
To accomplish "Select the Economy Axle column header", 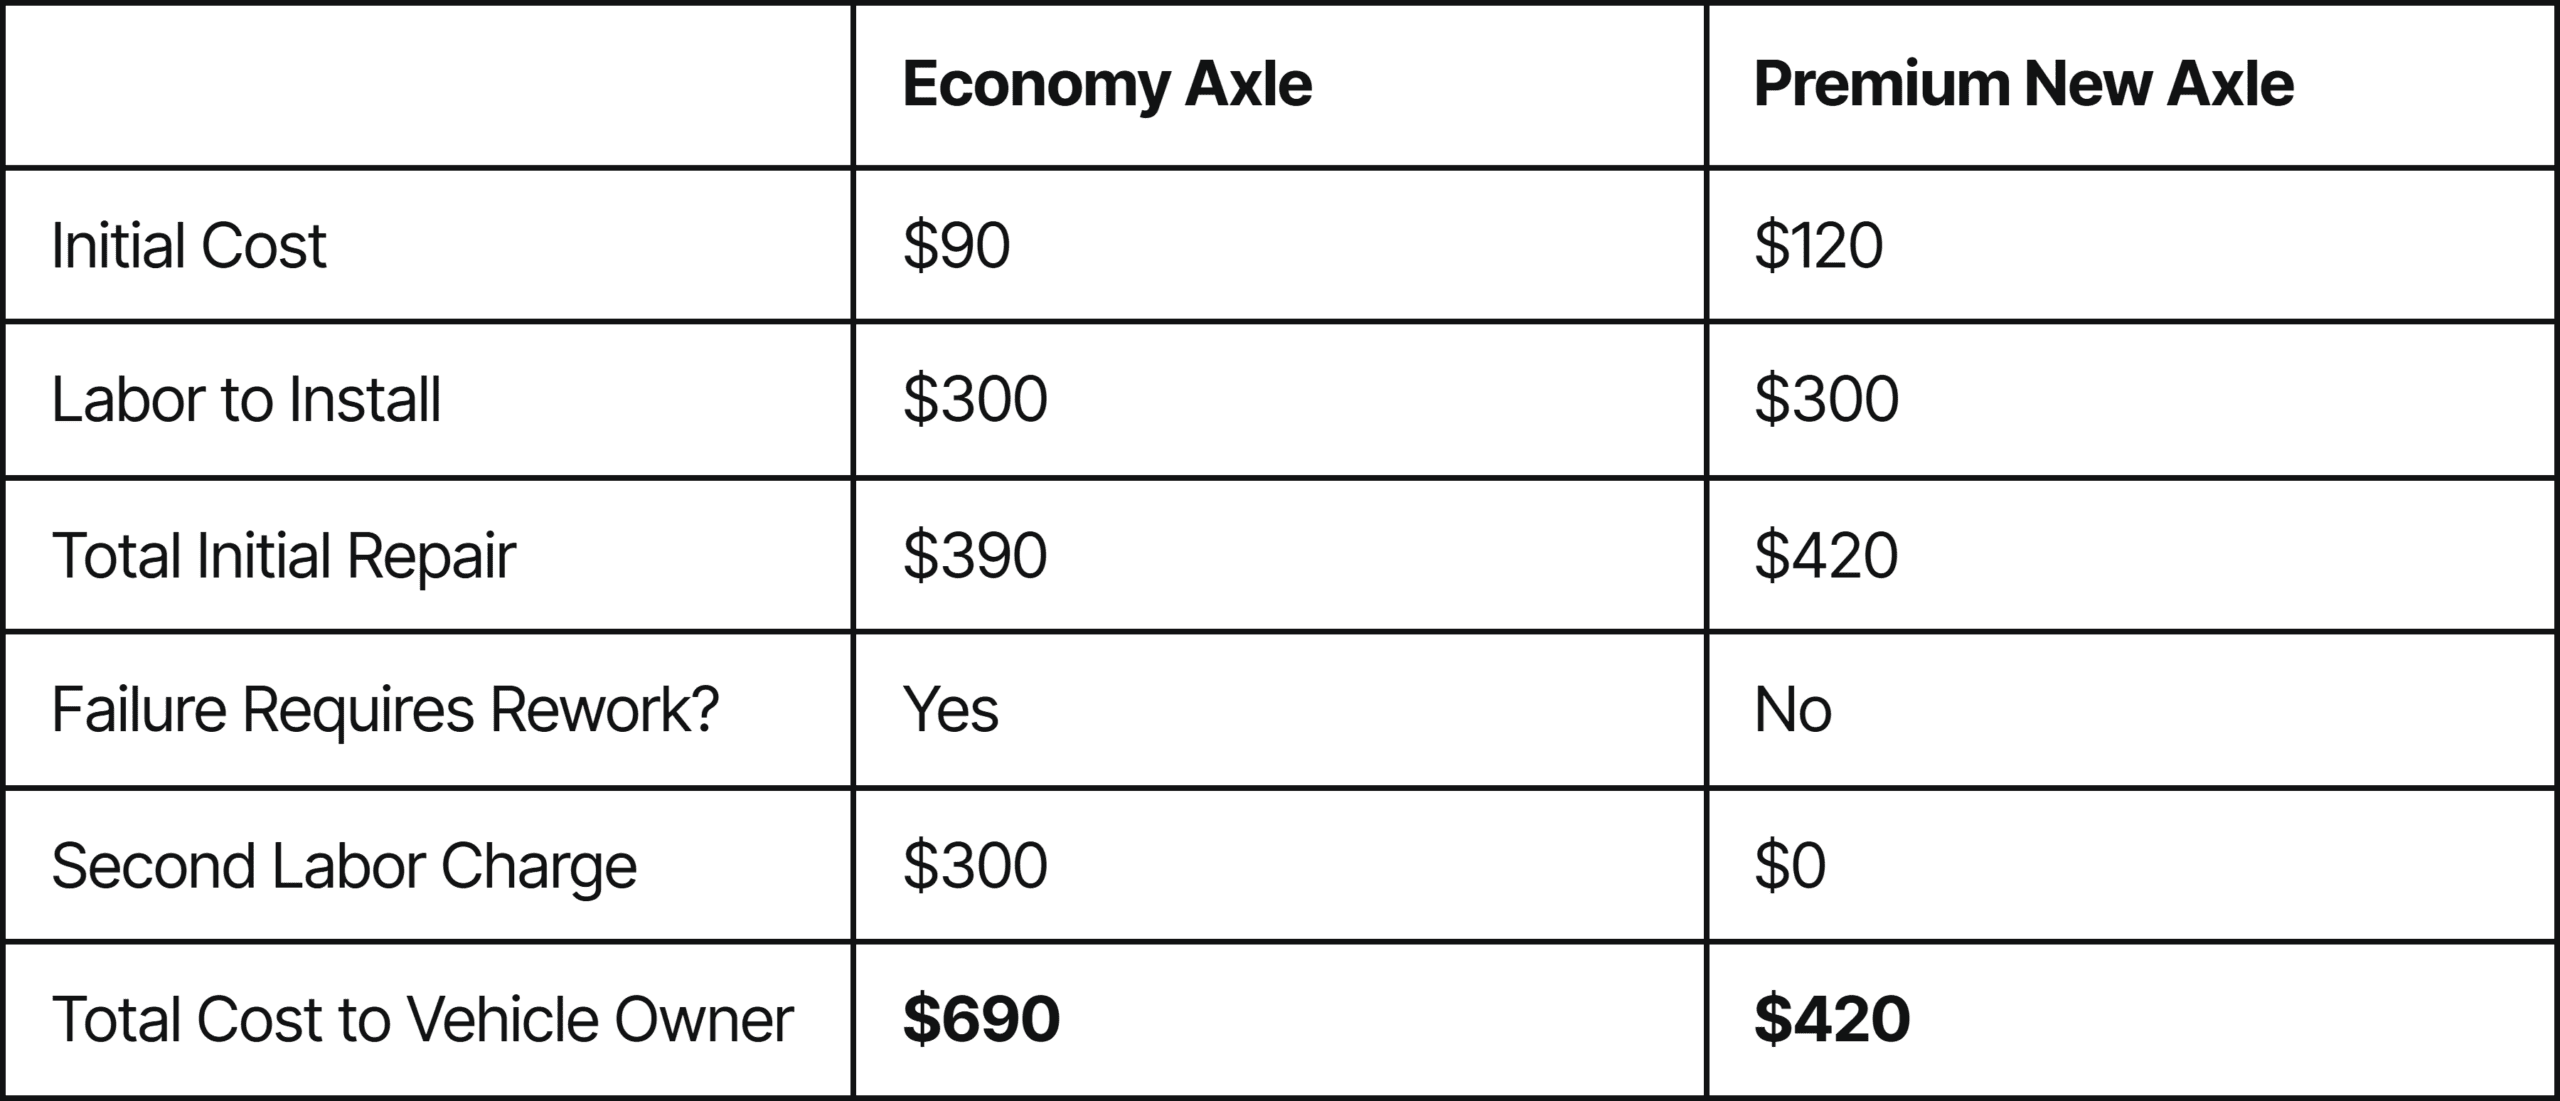I will pyautogui.click(x=1107, y=85).
